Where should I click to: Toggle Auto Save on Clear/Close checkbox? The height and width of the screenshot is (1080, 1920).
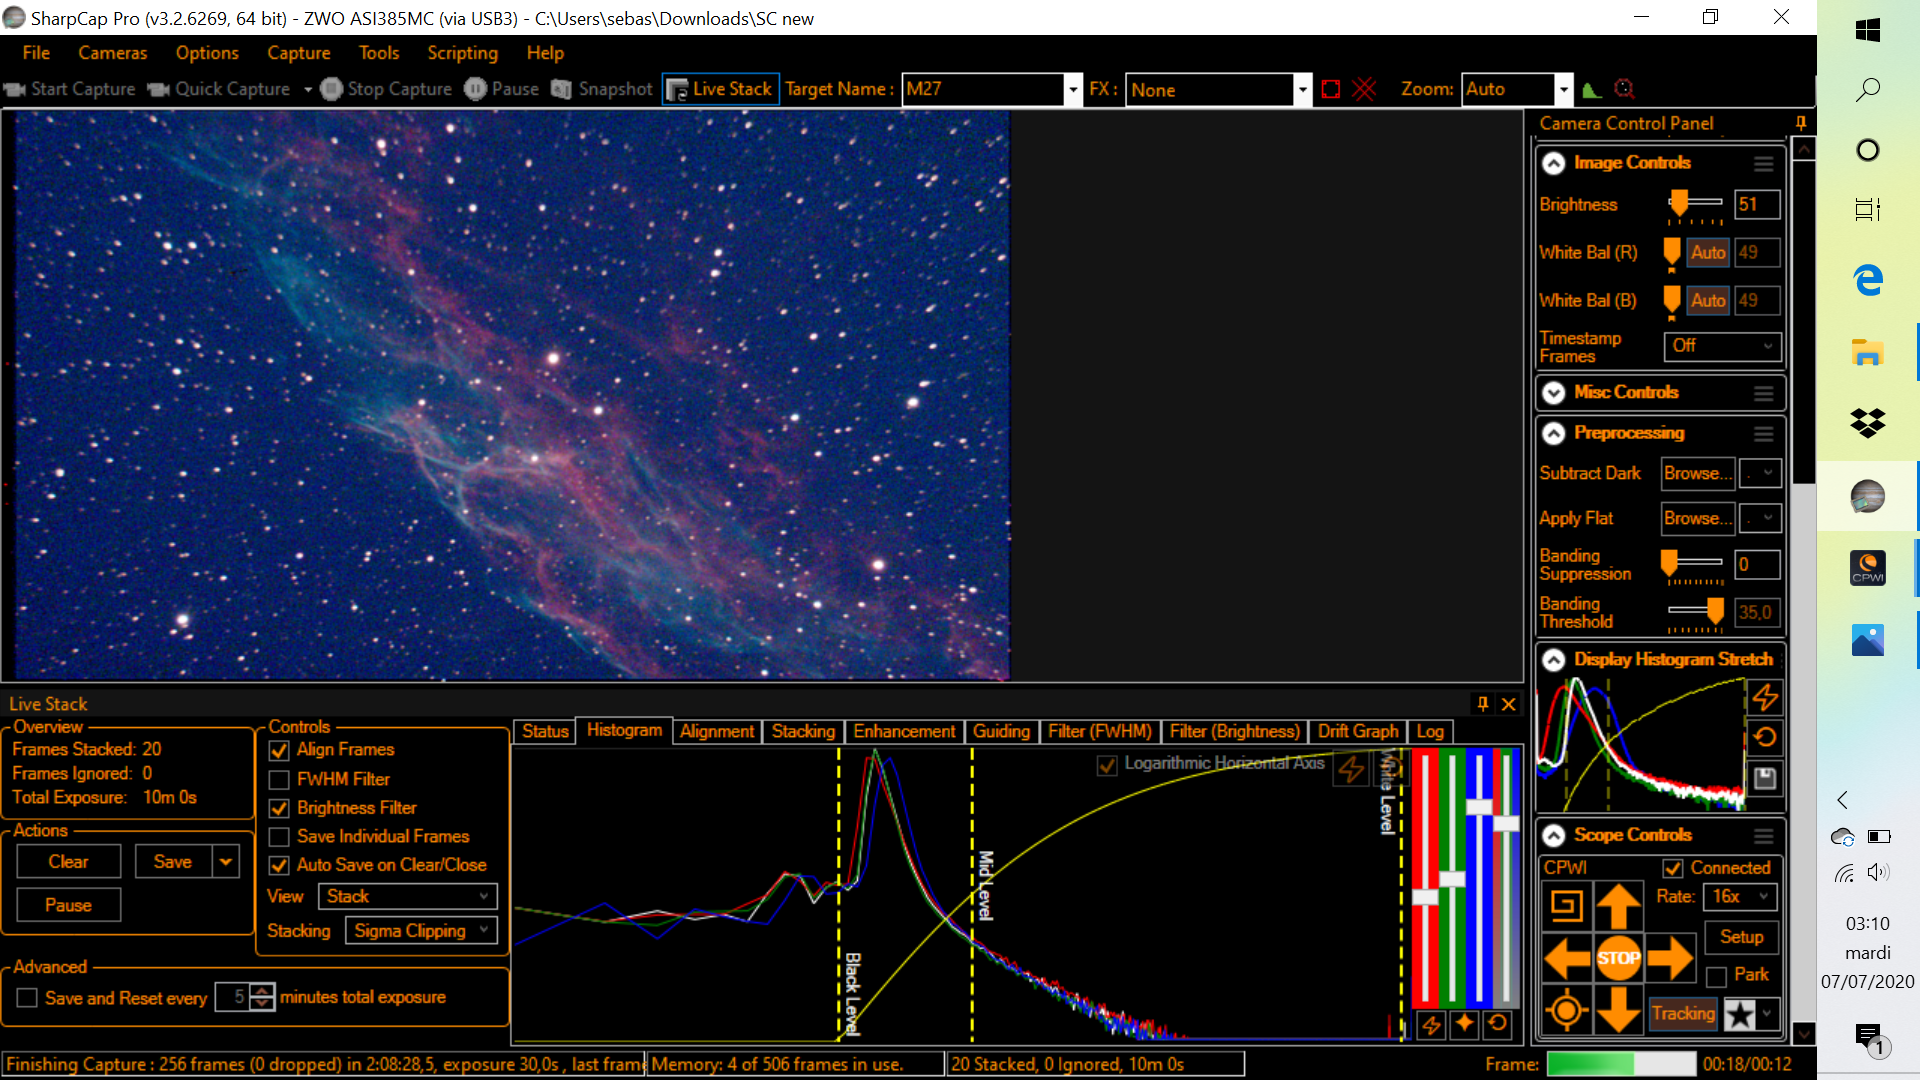(x=279, y=865)
